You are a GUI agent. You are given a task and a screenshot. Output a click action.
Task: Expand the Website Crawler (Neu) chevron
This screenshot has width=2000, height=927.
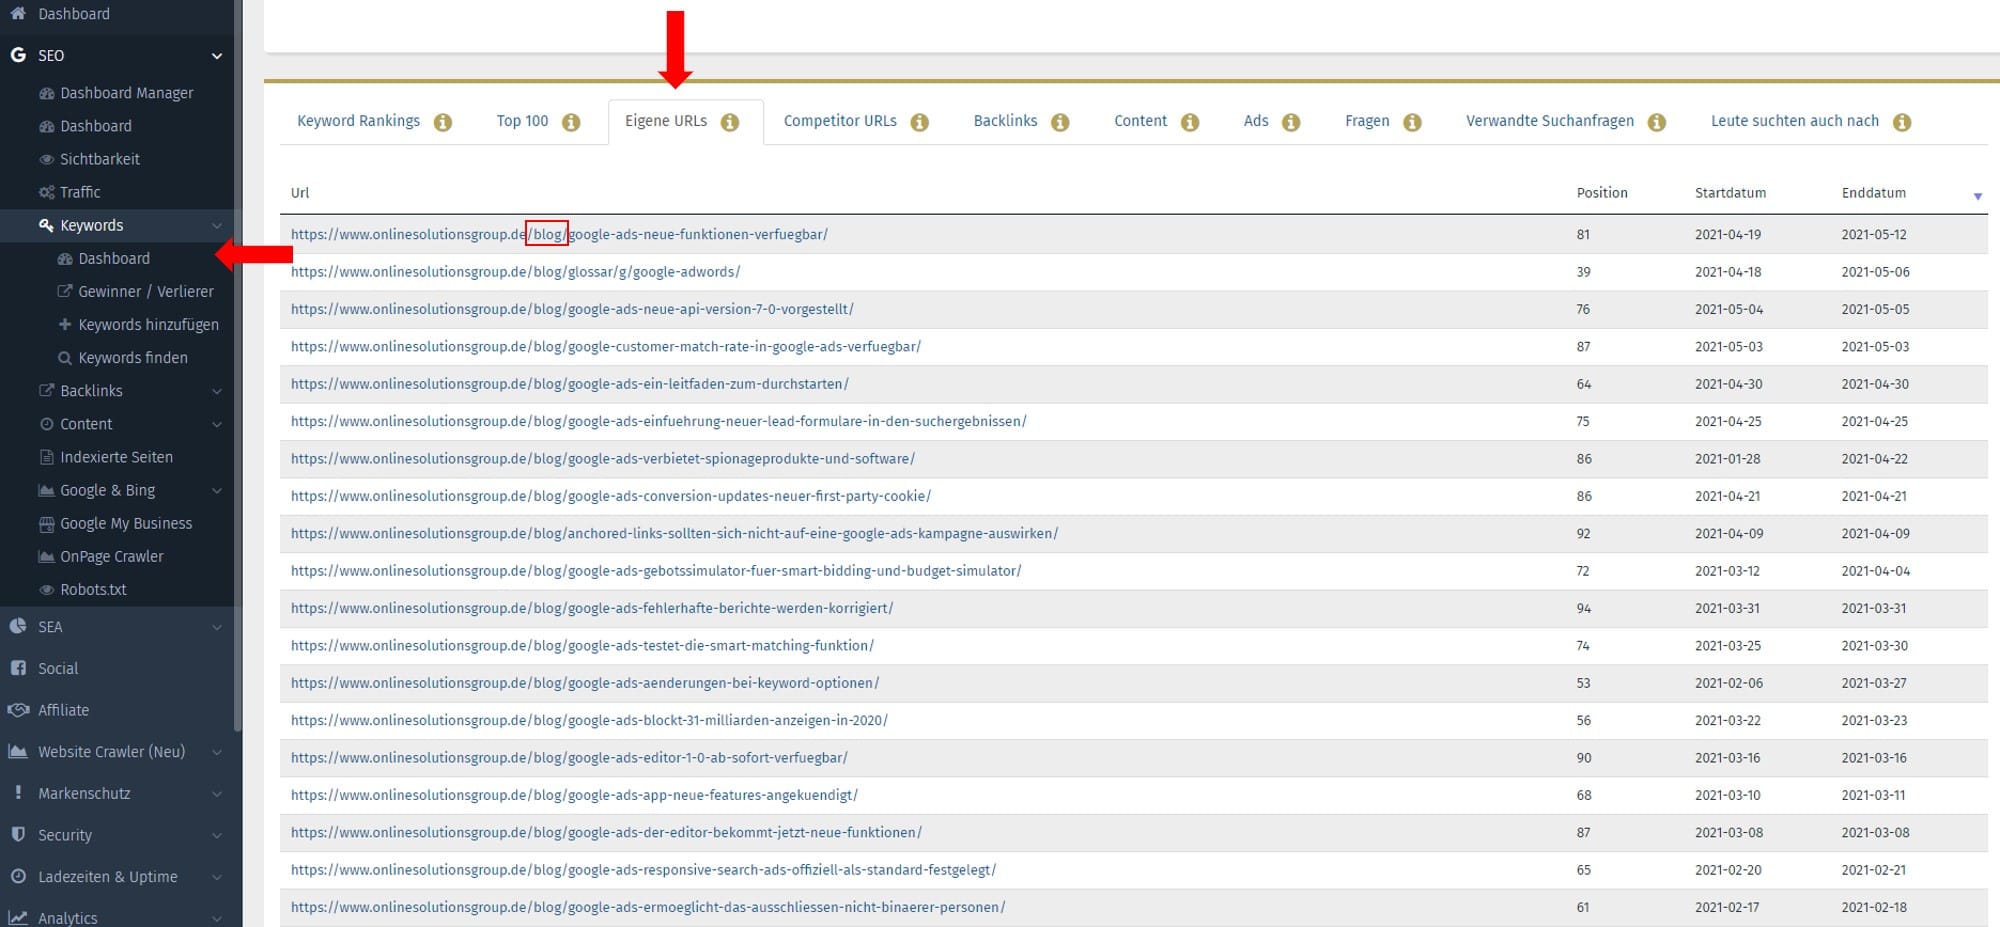click(x=217, y=752)
